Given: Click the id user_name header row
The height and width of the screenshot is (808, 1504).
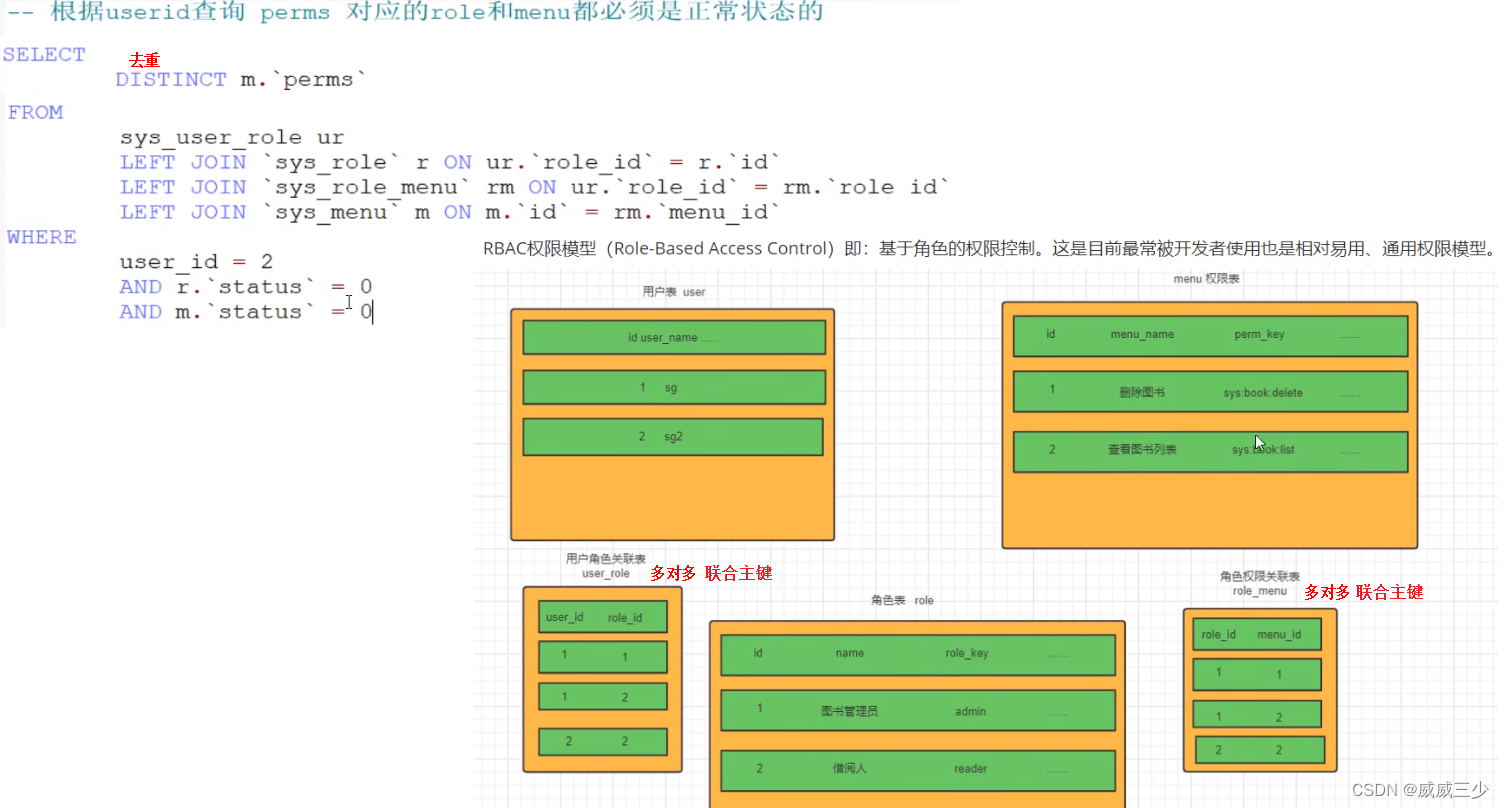Looking at the screenshot, I should click(x=674, y=338).
